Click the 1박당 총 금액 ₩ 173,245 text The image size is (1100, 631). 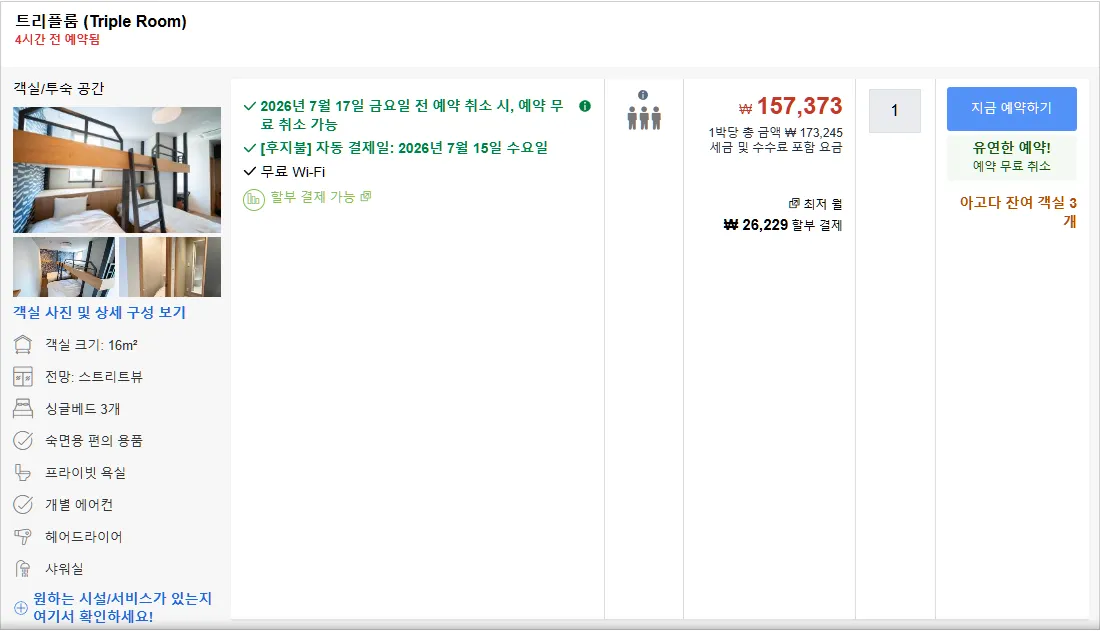(x=775, y=133)
